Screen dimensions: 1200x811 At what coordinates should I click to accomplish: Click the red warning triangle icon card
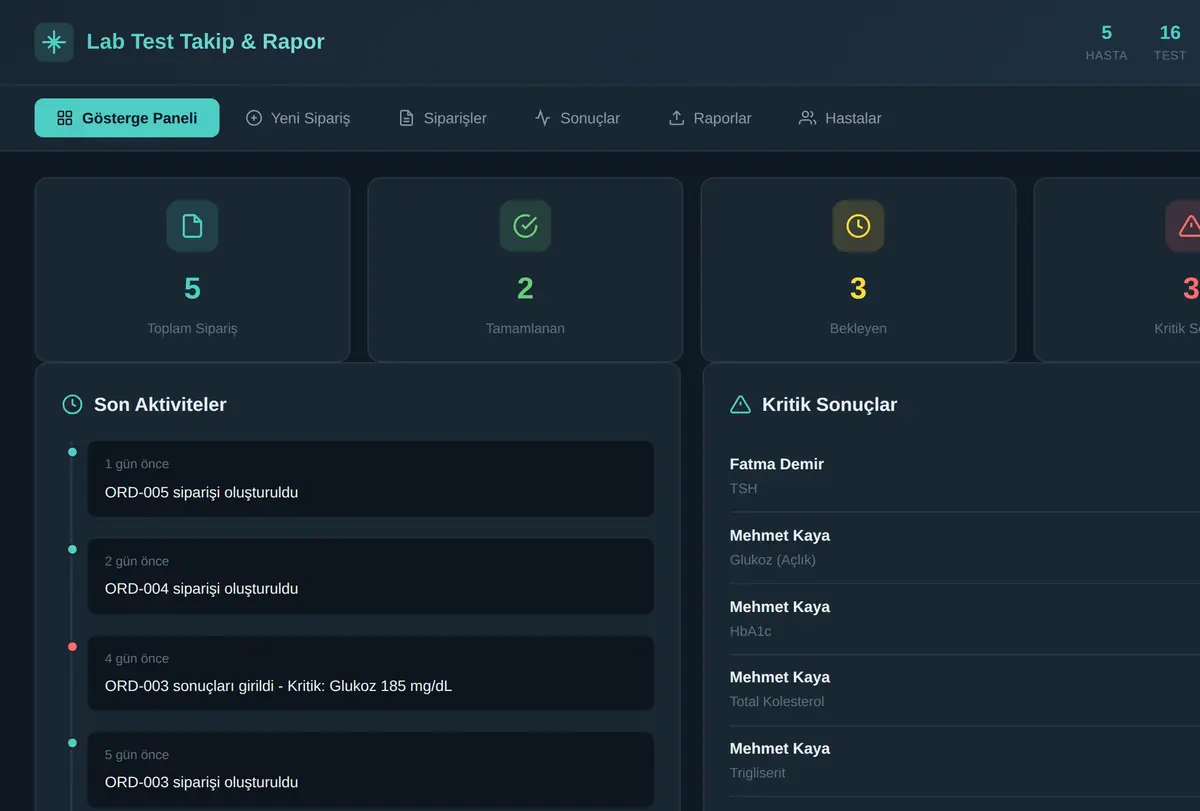click(x=1185, y=226)
